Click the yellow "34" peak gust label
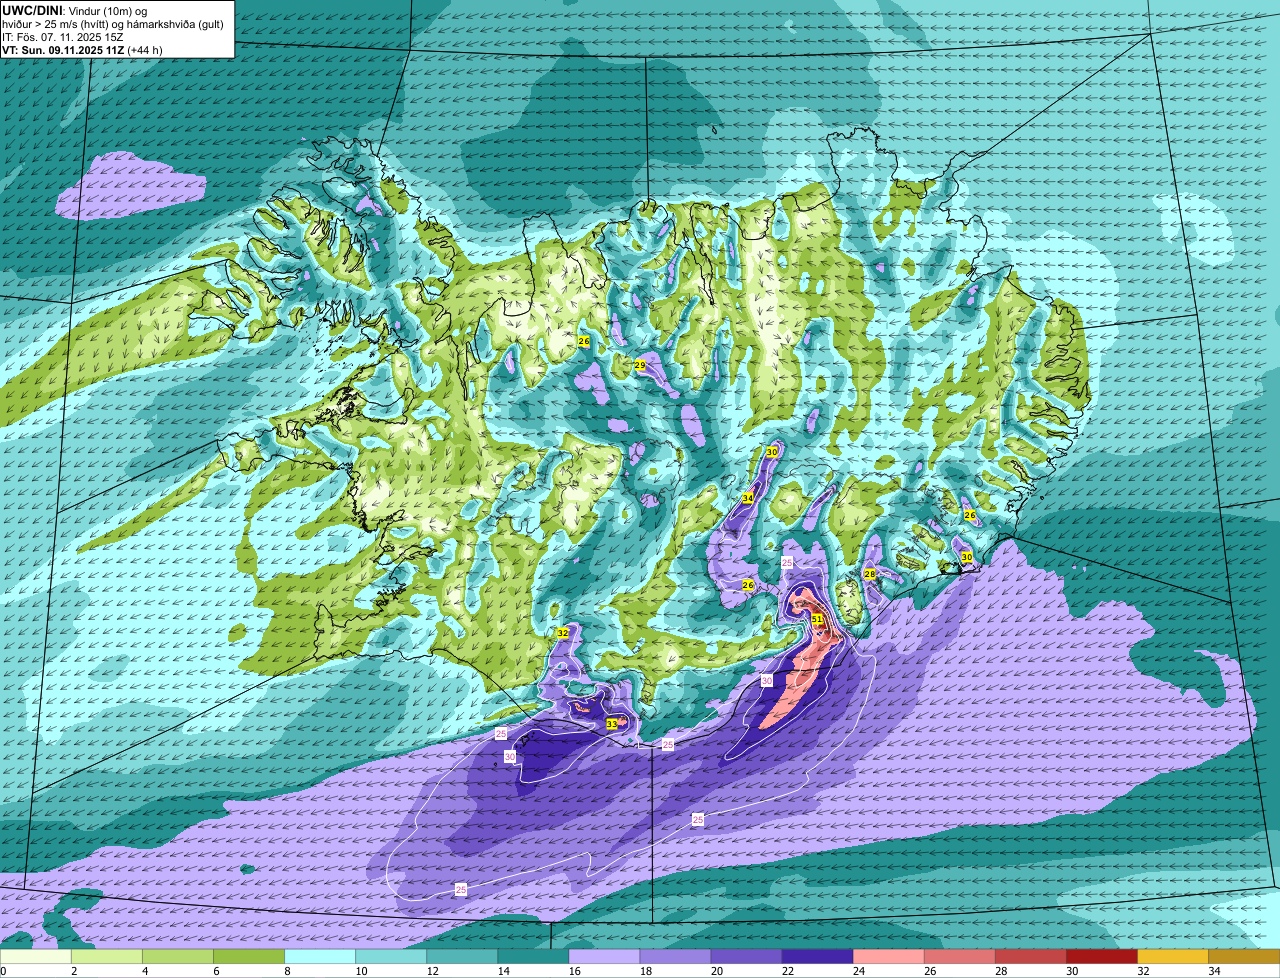This screenshot has height=978, width=1280. click(748, 498)
